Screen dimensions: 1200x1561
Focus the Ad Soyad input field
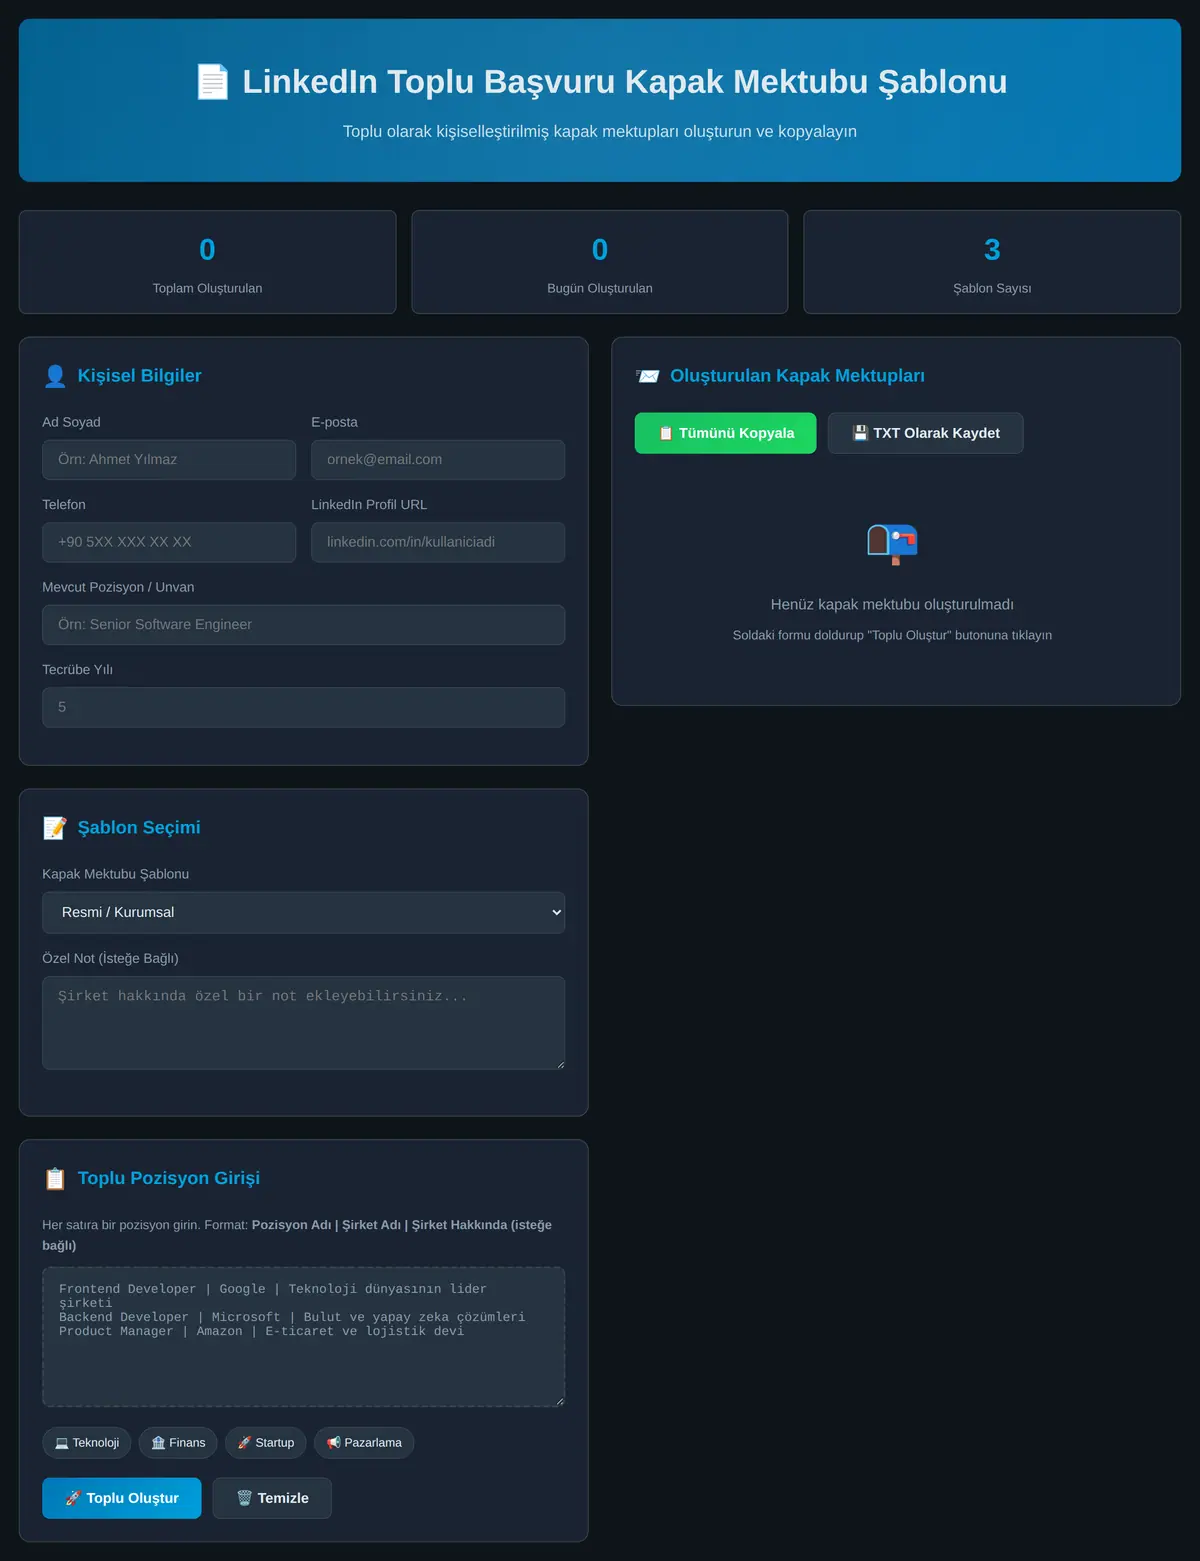(x=169, y=460)
